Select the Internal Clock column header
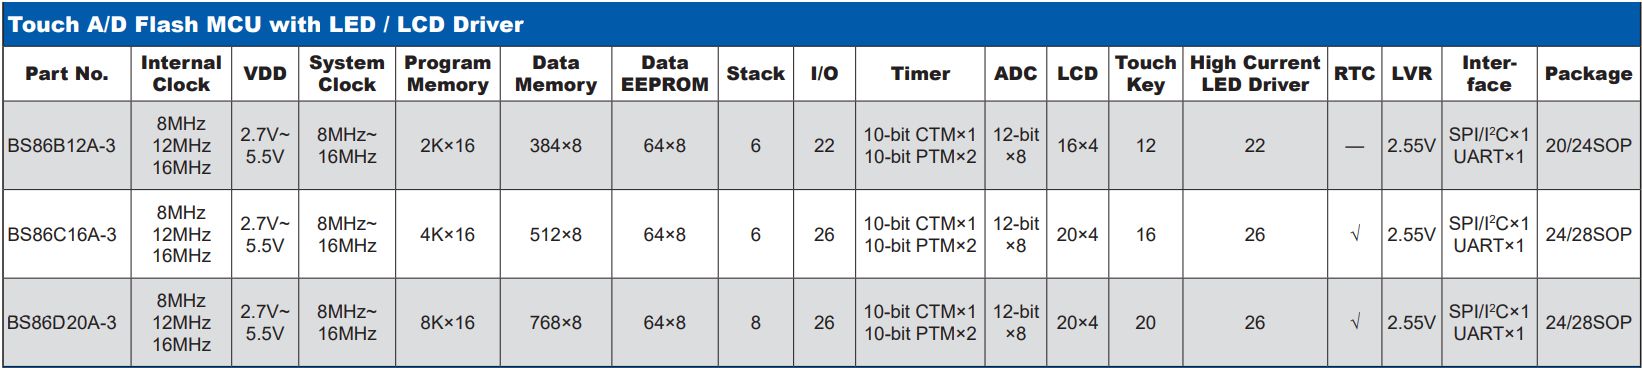This screenshot has width=1642, height=368. 181,74
